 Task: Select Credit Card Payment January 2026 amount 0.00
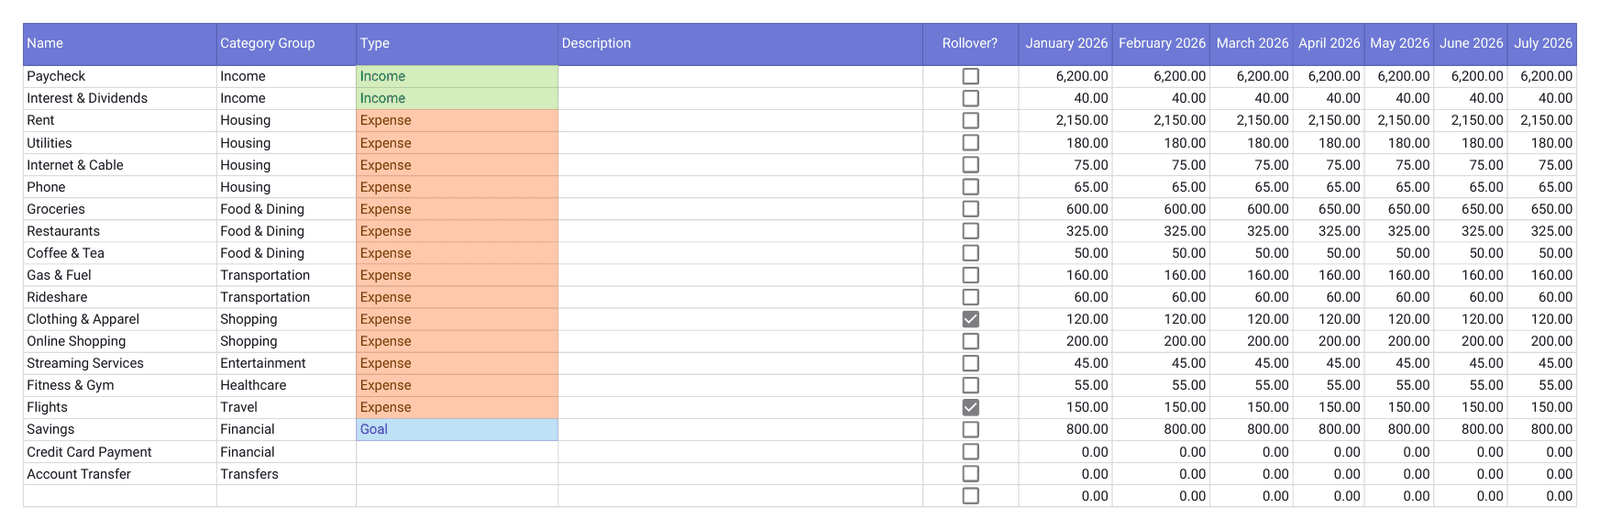tap(1065, 452)
